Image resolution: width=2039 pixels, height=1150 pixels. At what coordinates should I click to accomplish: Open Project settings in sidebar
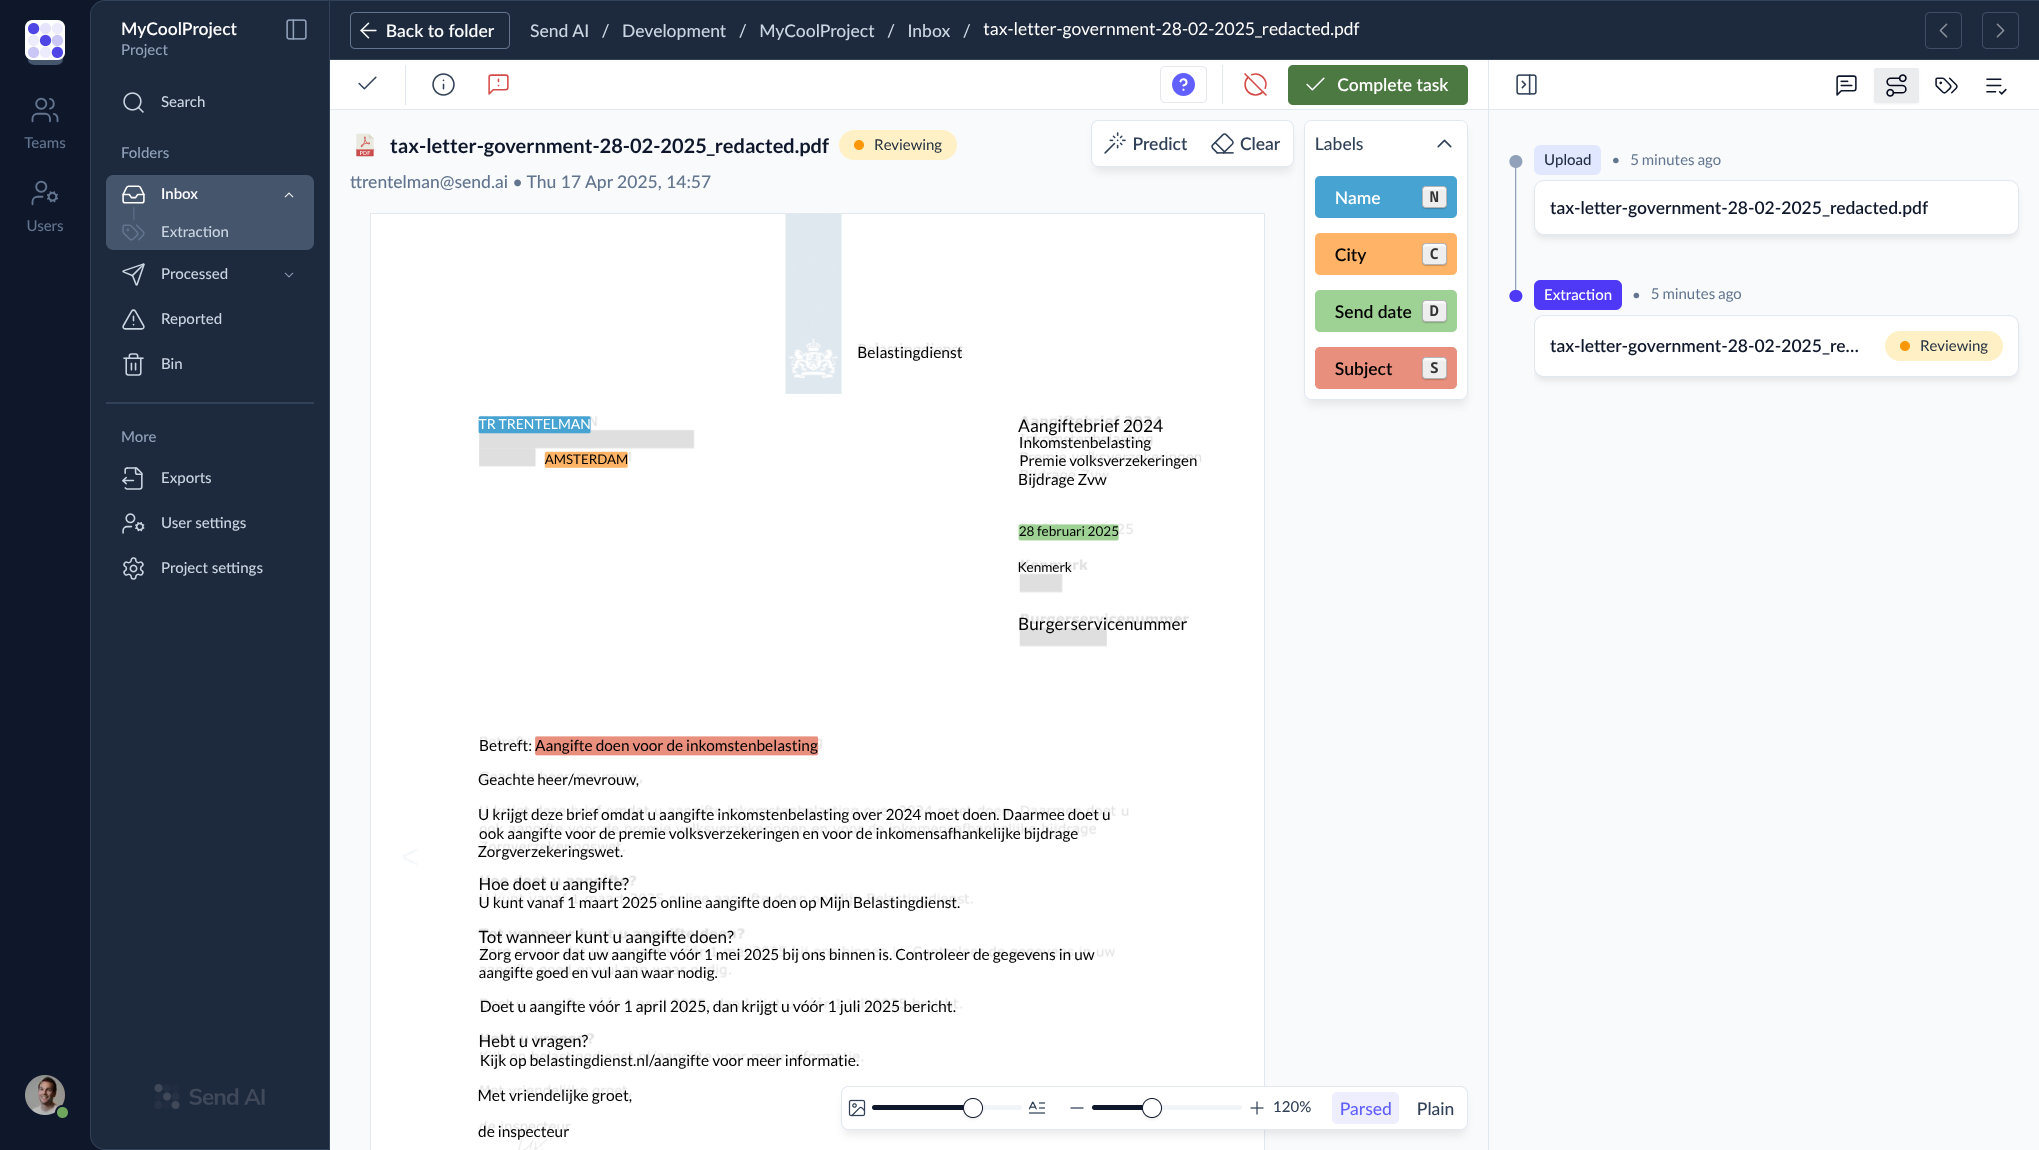tap(211, 568)
